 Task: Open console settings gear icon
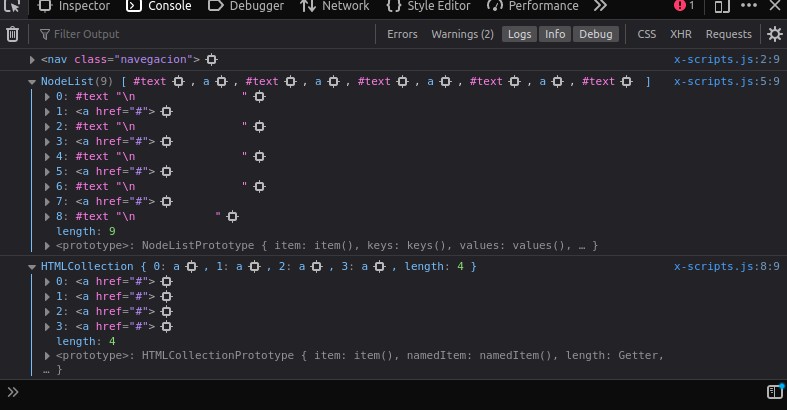coord(774,34)
